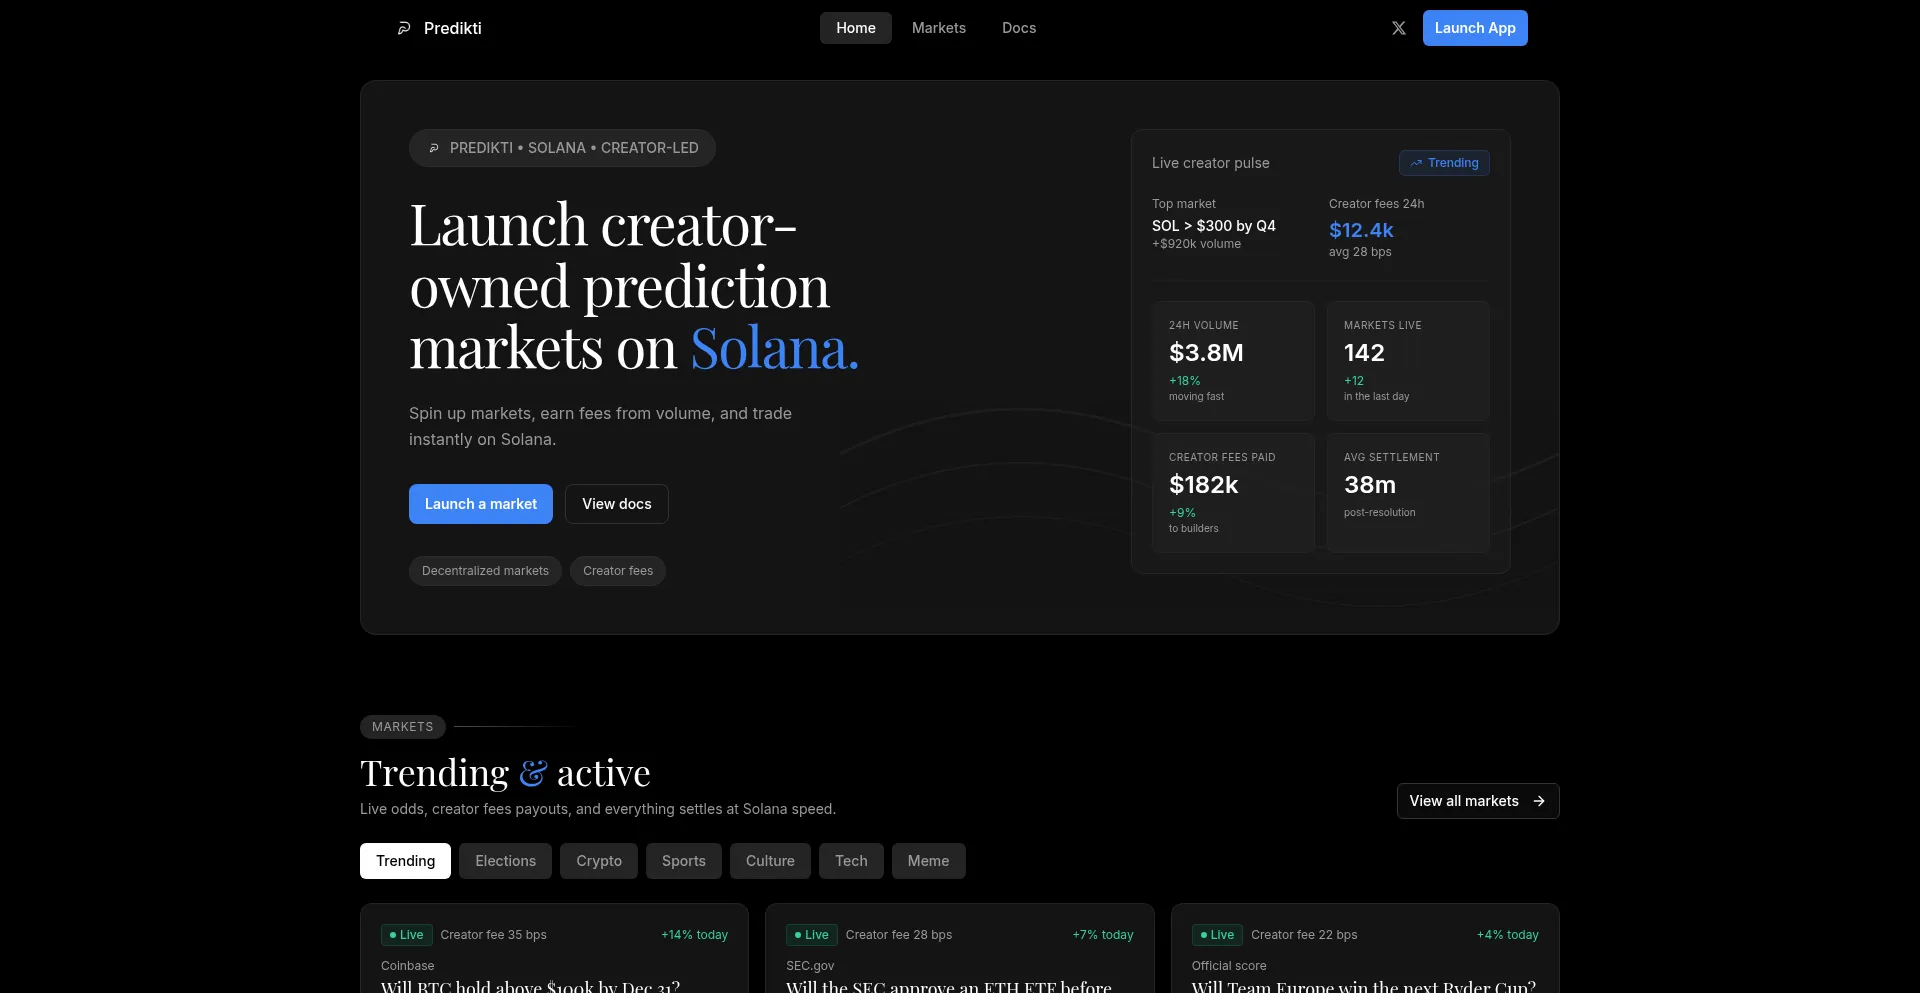1920x993 pixels.
Task: Open the X (Twitter) social icon
Action: tap(1398, 28)
